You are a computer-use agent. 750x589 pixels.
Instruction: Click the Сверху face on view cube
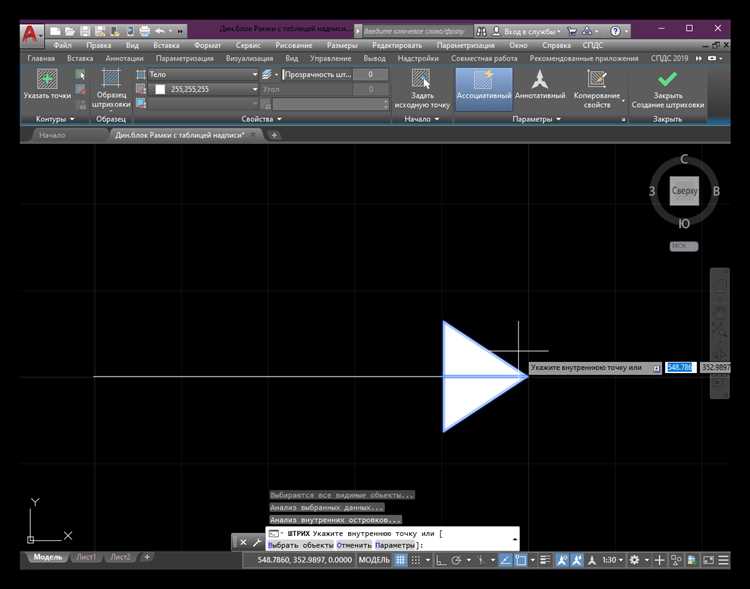[684, 191]
